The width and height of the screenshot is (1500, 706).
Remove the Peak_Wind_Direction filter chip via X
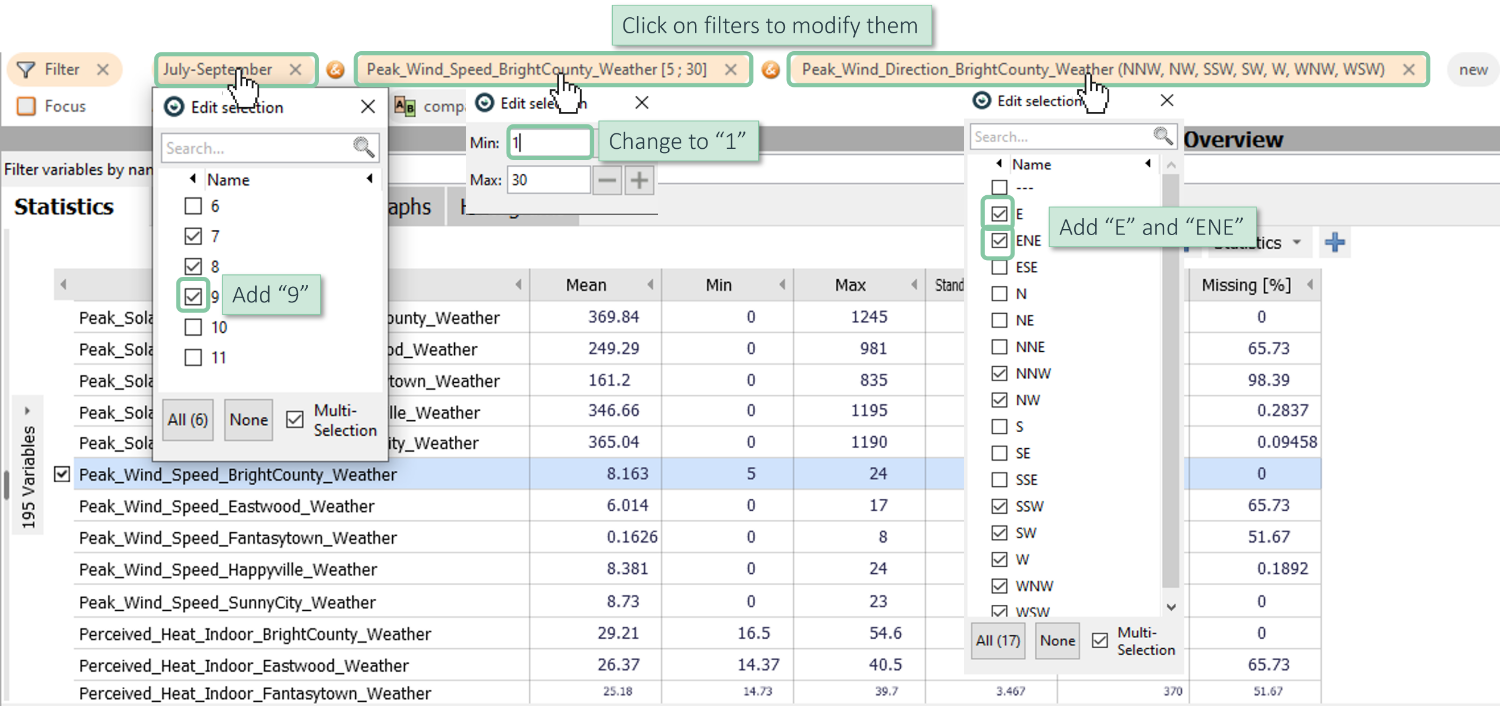1409,70
